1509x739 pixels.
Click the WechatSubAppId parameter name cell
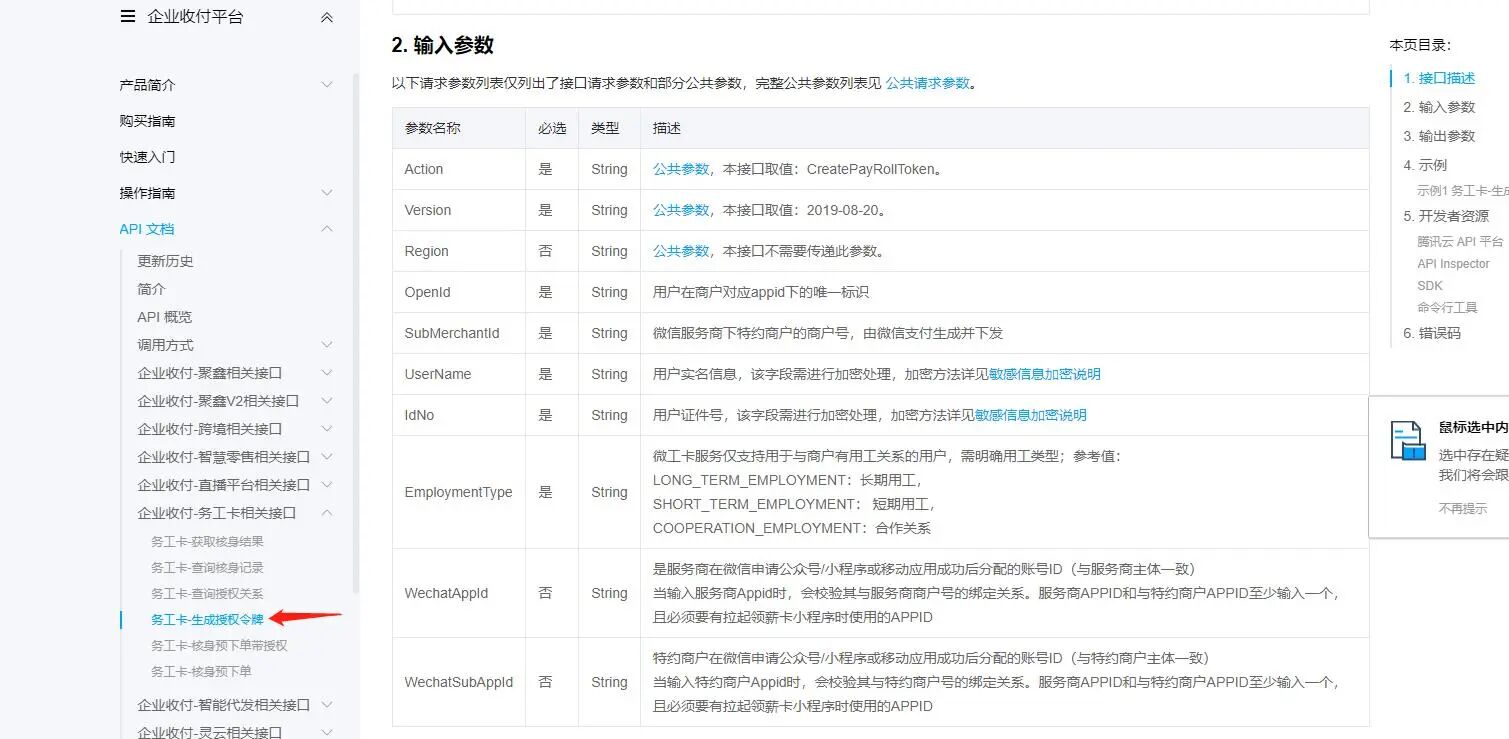coord(459,682)
